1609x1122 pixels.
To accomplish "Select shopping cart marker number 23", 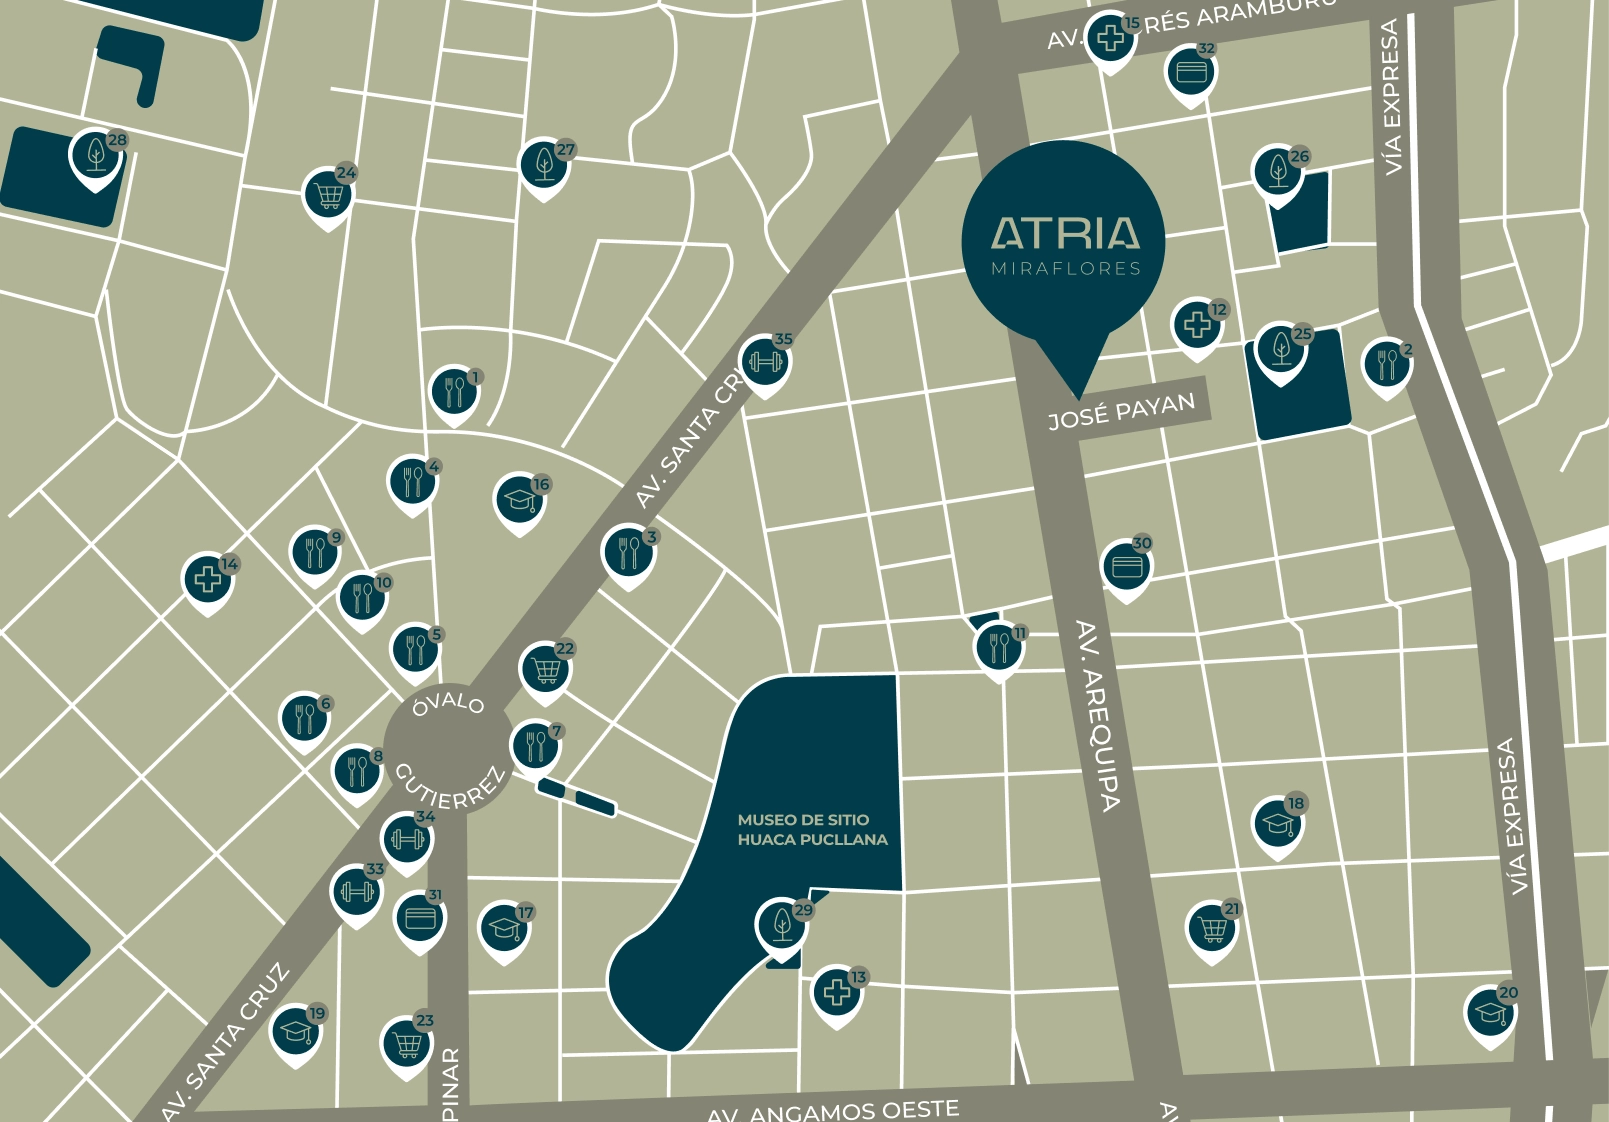I will click(x=407, y=1044).
